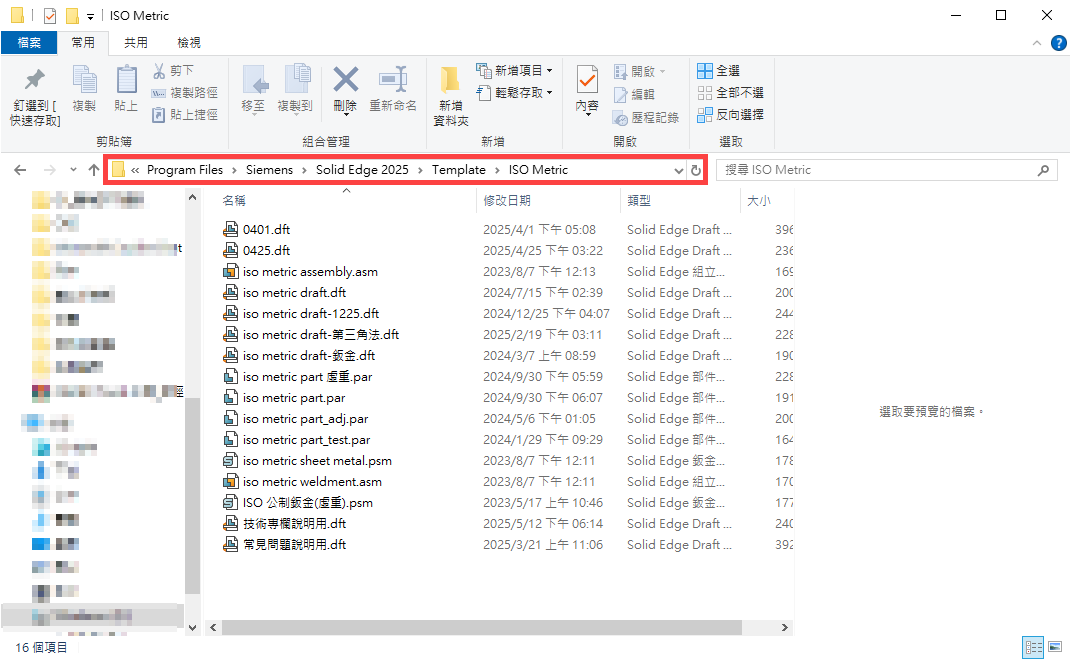This screenshot has width=1071, height=660.
Task: Click the 編輯 edit button
Action: pos(635,94)
